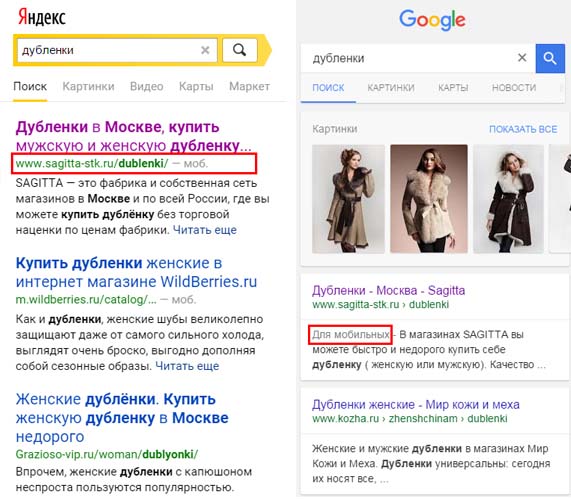Viewport: 571px width, 500px height.
Task: Click the Яндекс logo
Action: [x=42, y=17]
